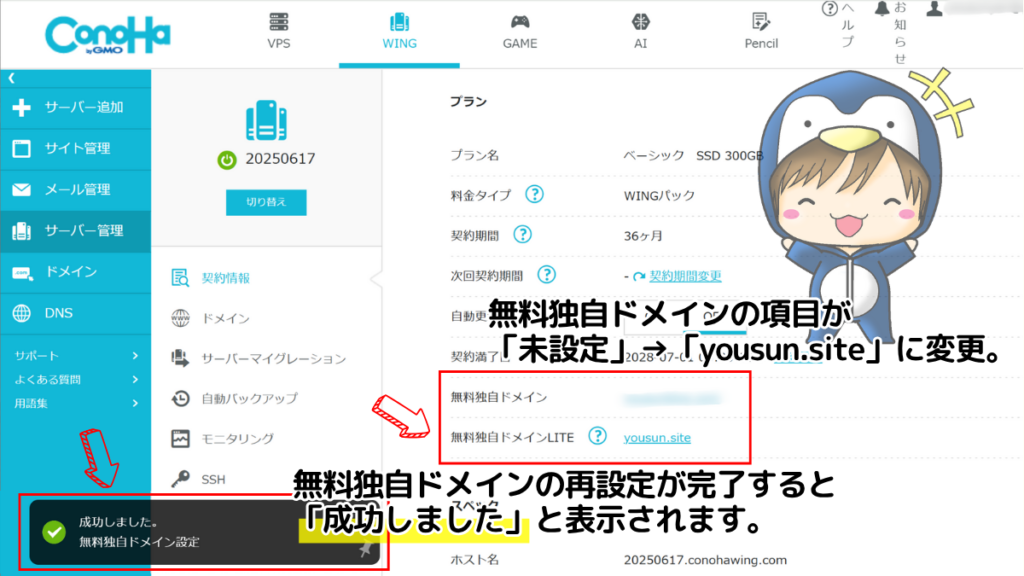Image resolution: width=1024 pixels, height=576 pixels.
Task: Open the VPS tab
Action: tap(279, 31)
